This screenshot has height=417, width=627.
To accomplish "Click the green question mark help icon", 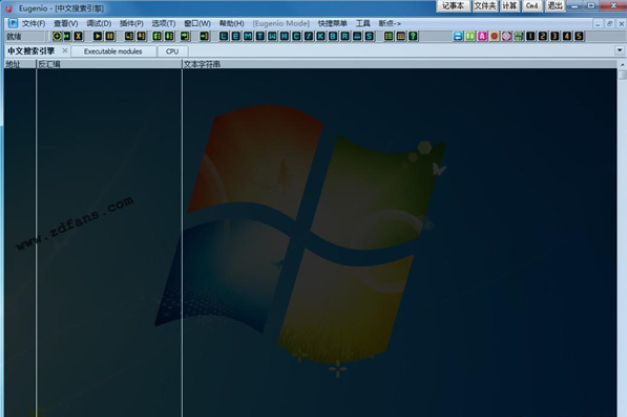I will point(413,36).
